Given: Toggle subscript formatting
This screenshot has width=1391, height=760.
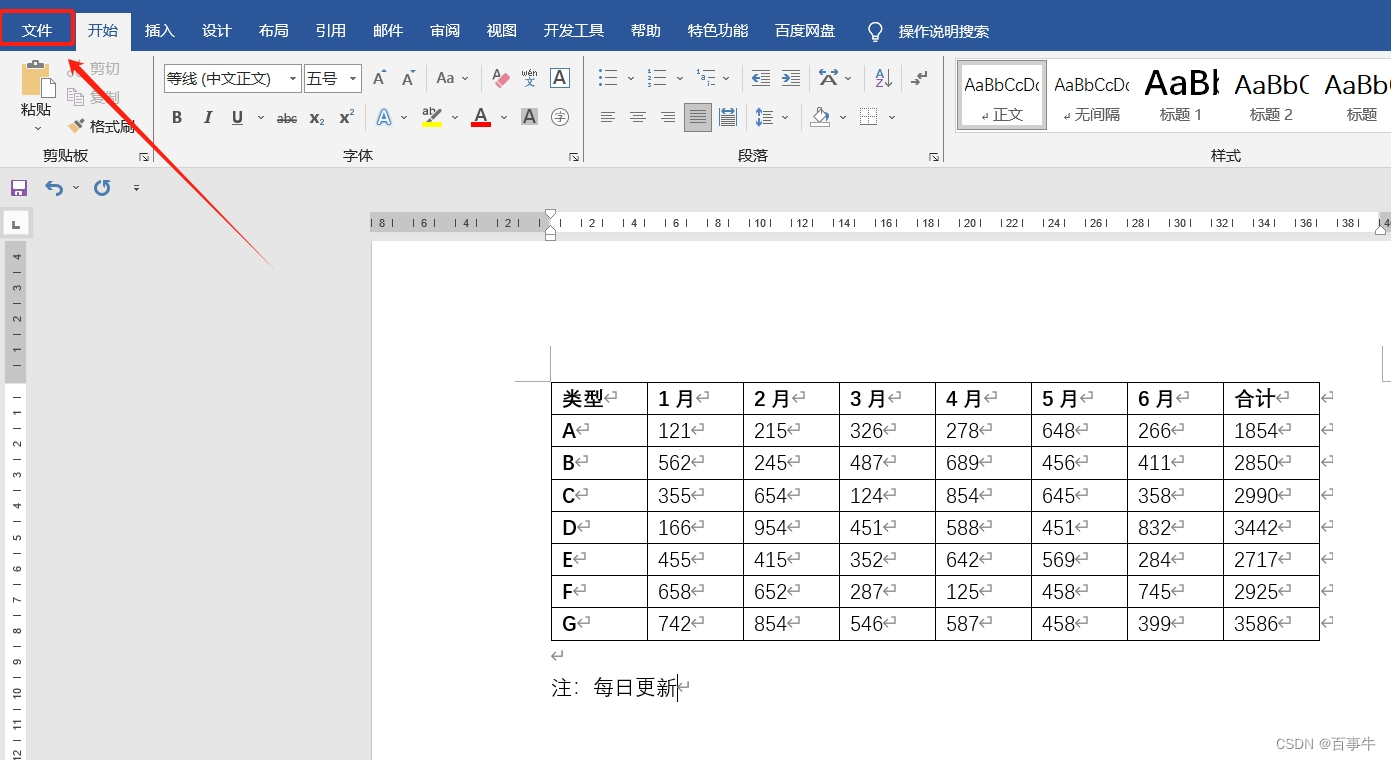Looking at the screenshot, I should [317, 118].
